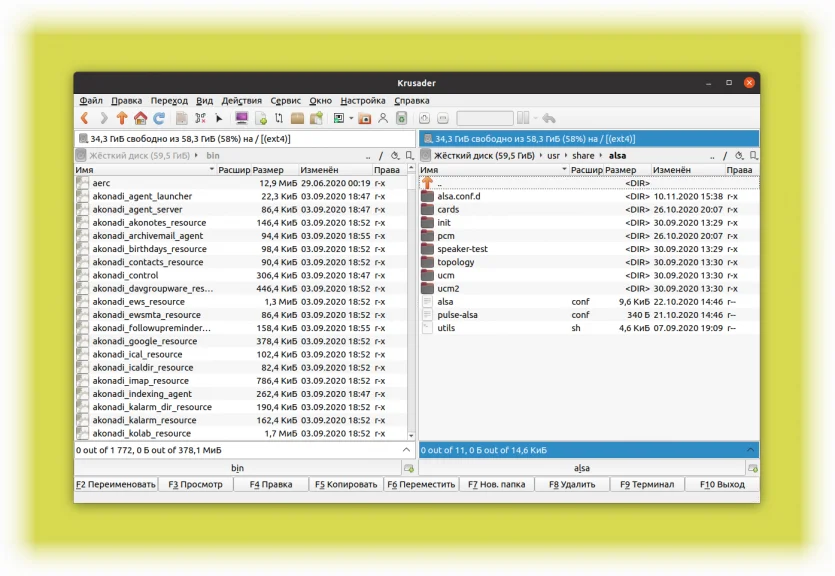Click the blue Reload icon in toolbar
Viewport: 835px width, 576px height.
158,118
